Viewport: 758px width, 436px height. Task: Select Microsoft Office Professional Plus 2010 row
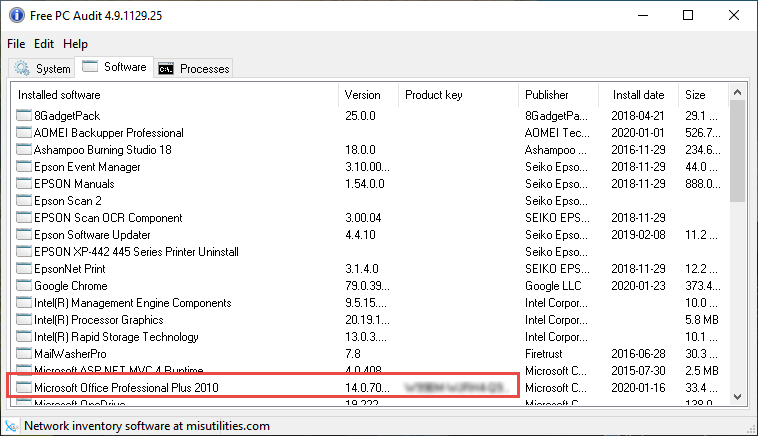click(x=126, y=388)
